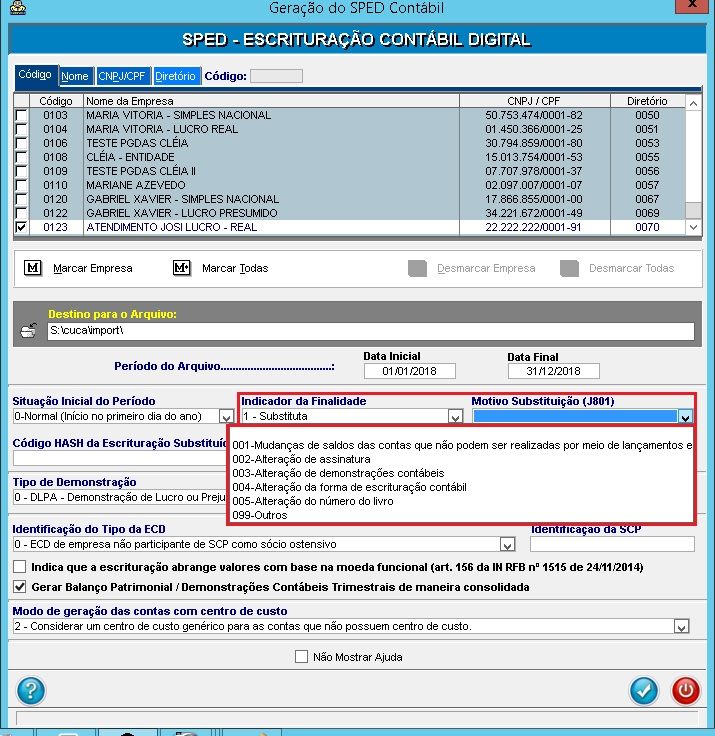Screen dimensions: 715x736
Task: Click the Desmarcar Todas gray icon
Action: coord(569,268)
